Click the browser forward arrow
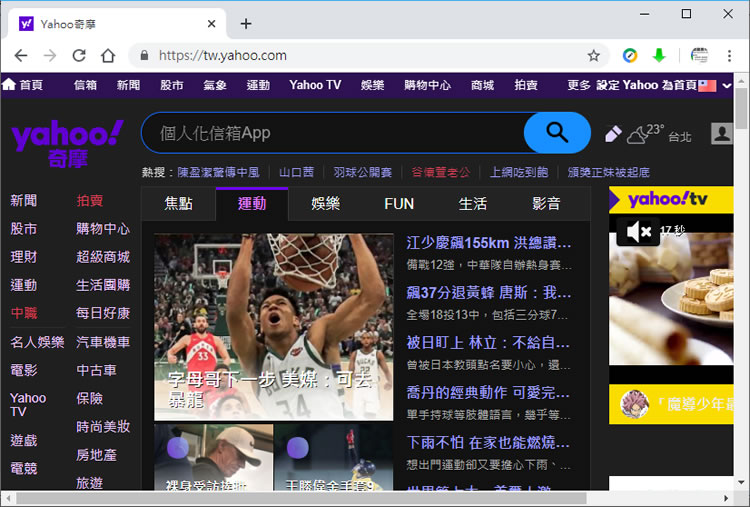 tap(50, 55)
